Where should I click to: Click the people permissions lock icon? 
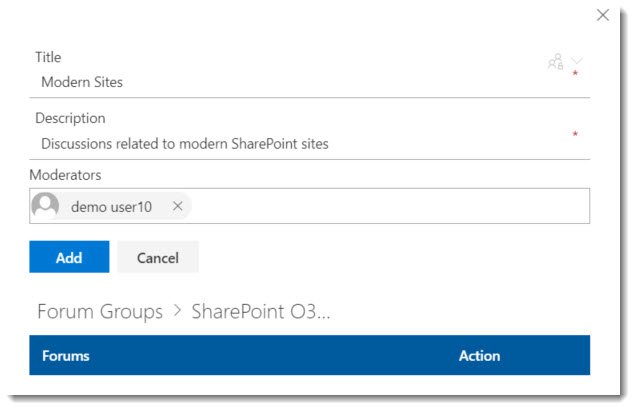(x=556, y=63)
